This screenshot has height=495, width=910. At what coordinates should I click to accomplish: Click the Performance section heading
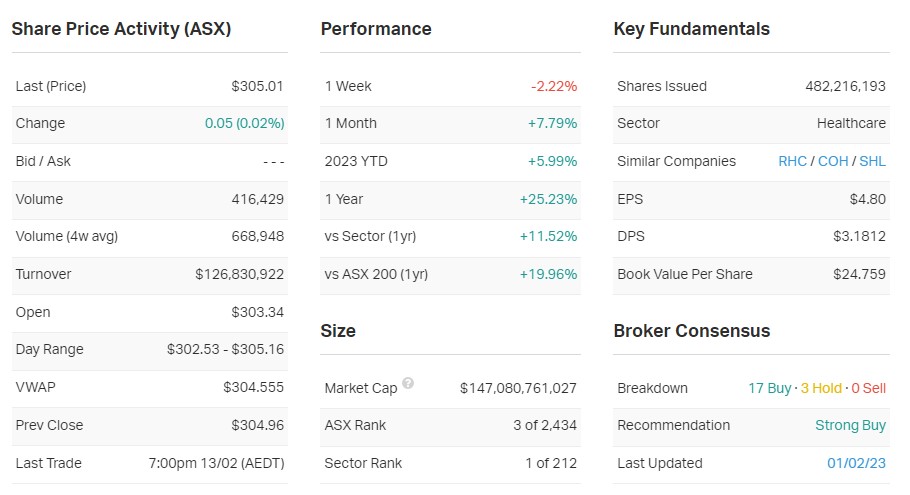(376, 29)
